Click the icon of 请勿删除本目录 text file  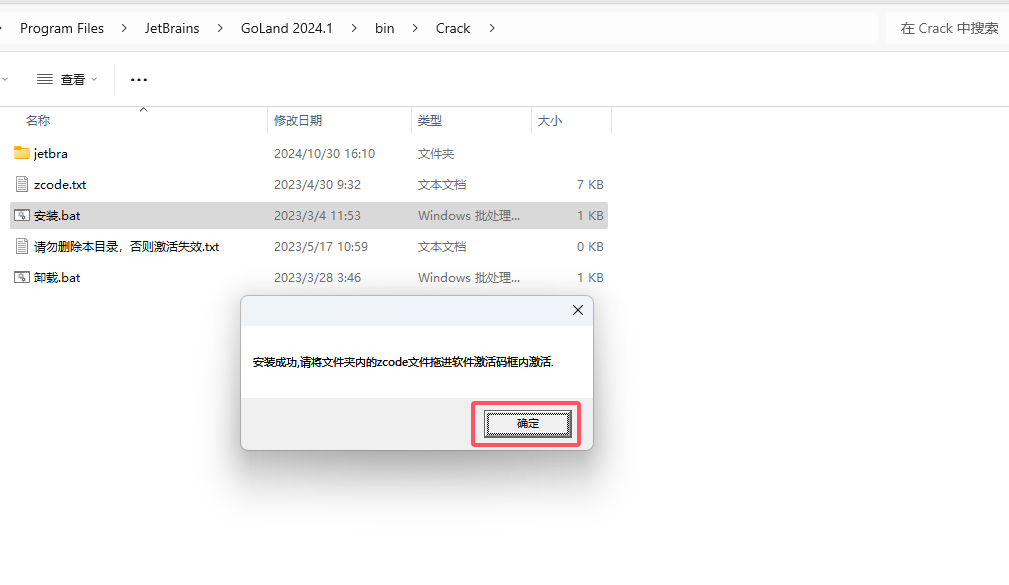(22, 246)
